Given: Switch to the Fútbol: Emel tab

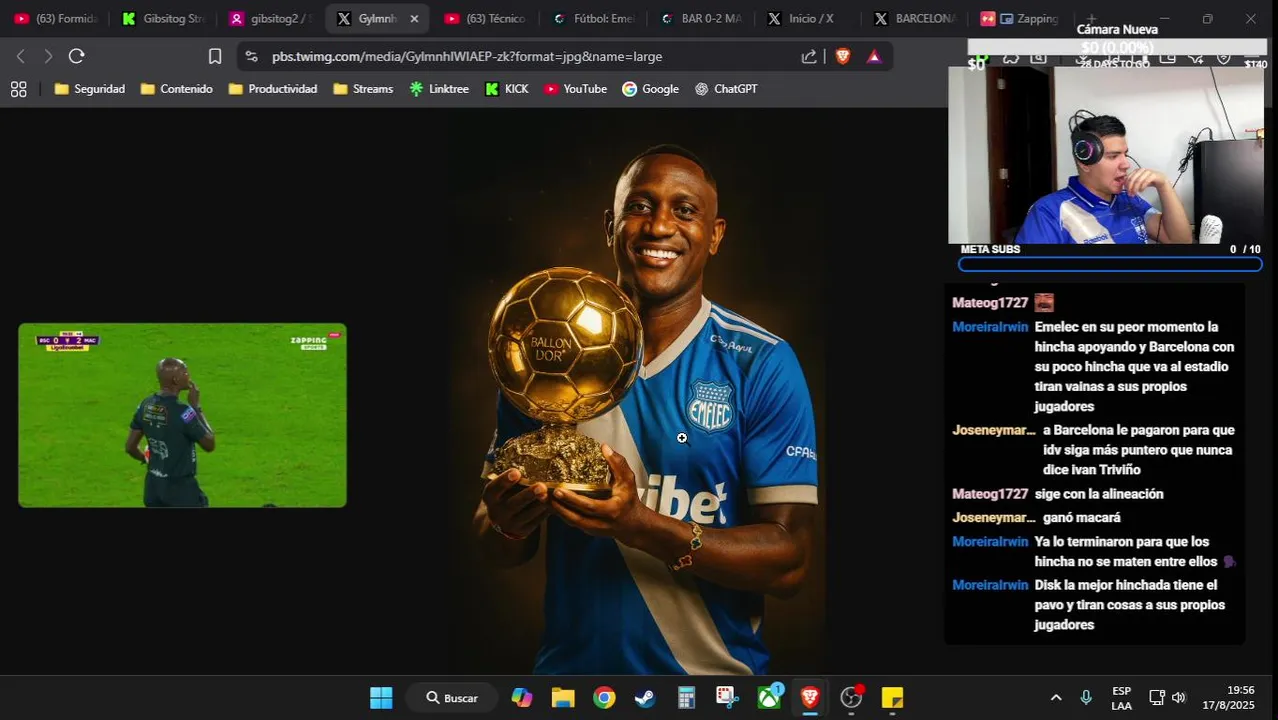Looking at the screenshot, I should [593, 19].
